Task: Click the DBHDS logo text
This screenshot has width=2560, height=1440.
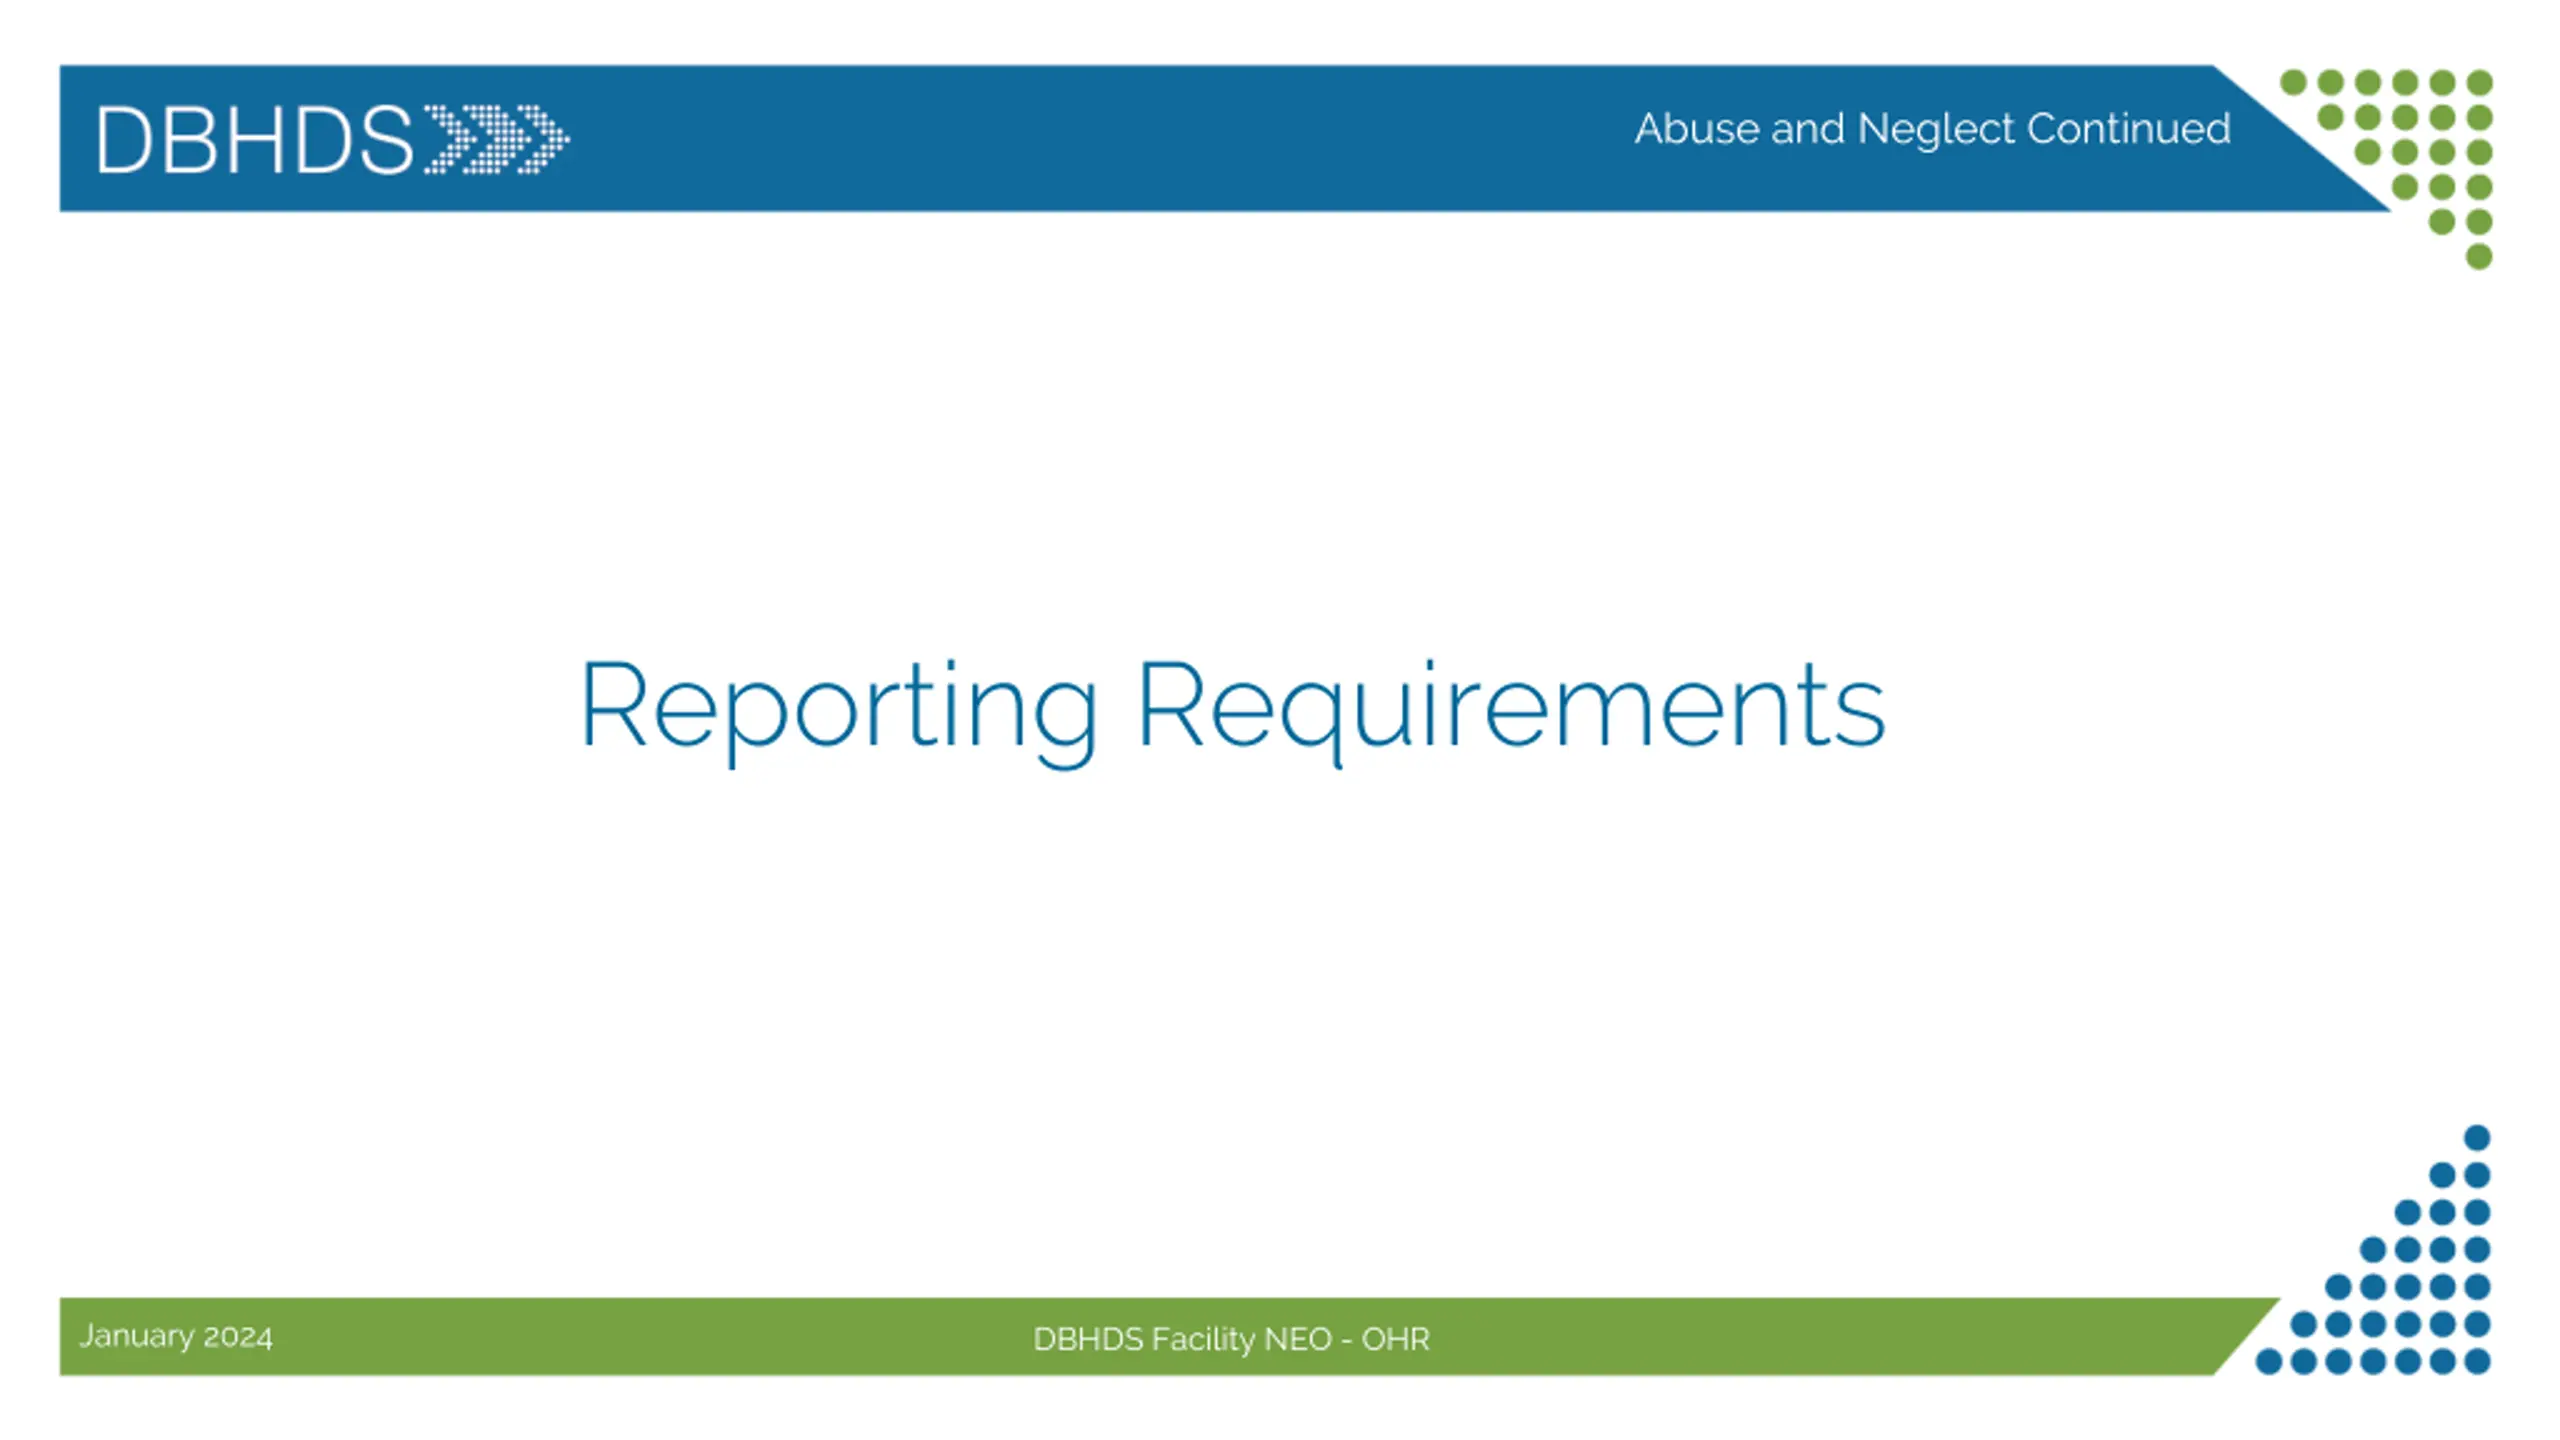Action: click(x=253, y=140)
